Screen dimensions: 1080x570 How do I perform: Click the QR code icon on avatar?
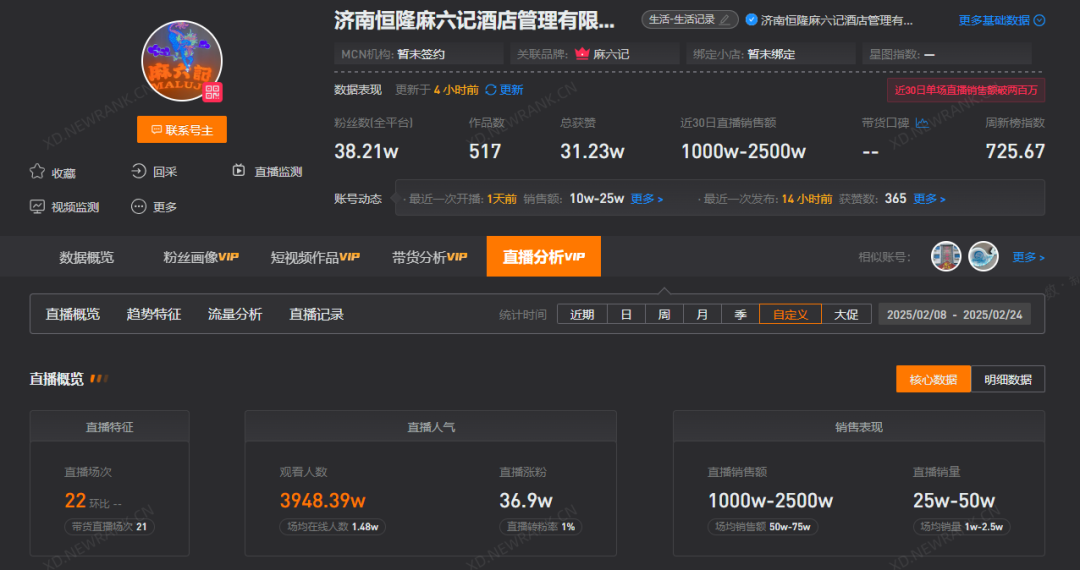[x=213, y=92]
